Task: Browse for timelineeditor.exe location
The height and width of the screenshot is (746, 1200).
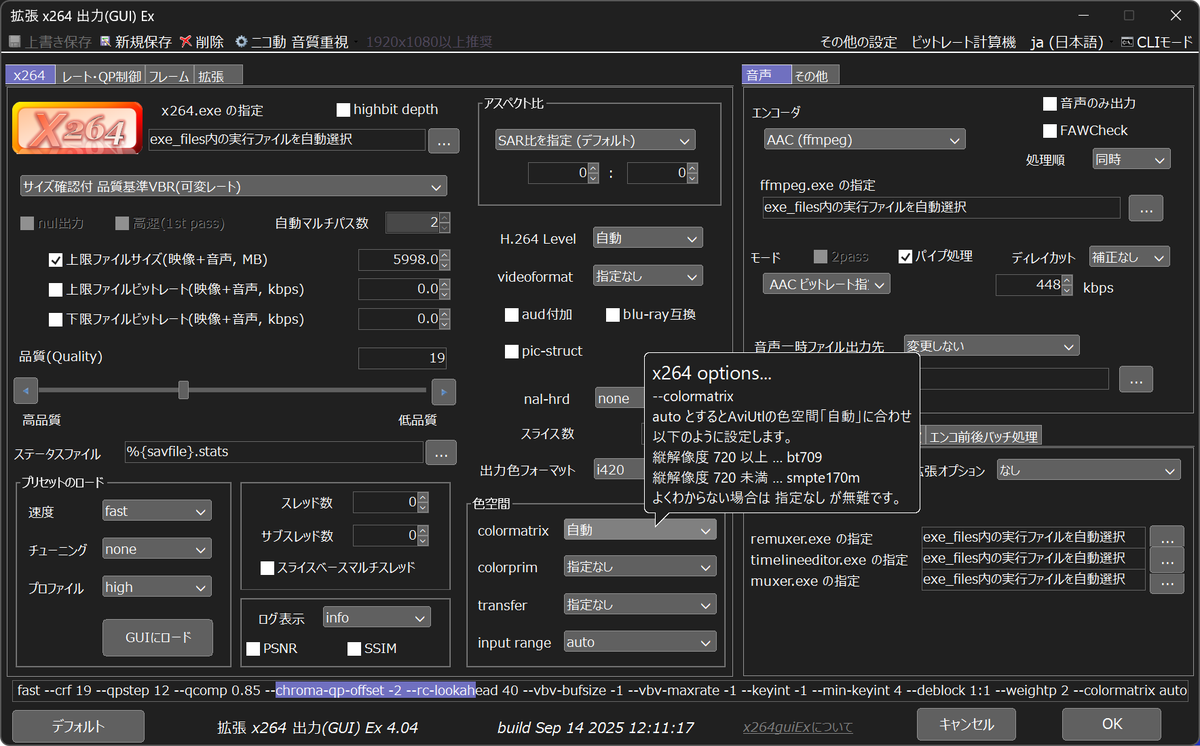Action: (x=1167, y=559)
